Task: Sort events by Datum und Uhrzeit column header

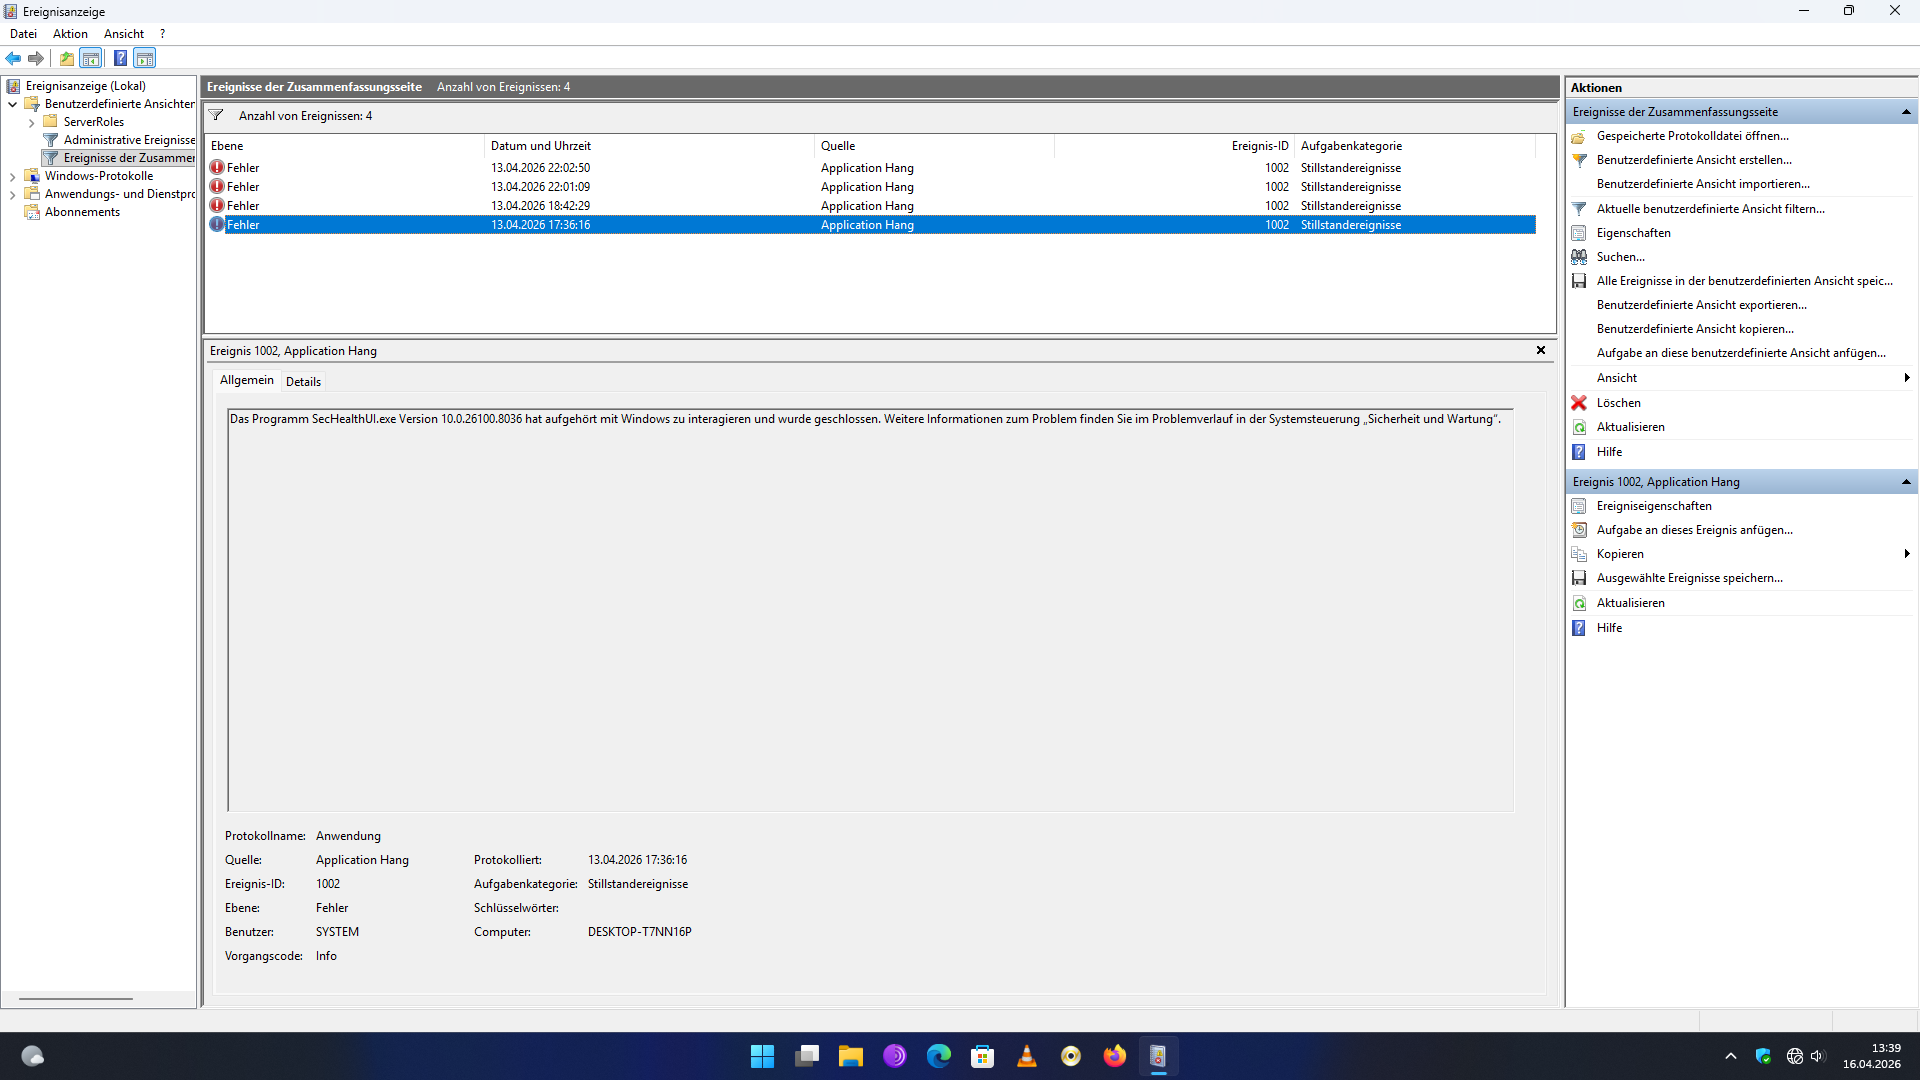Action: tap(541, 146)
